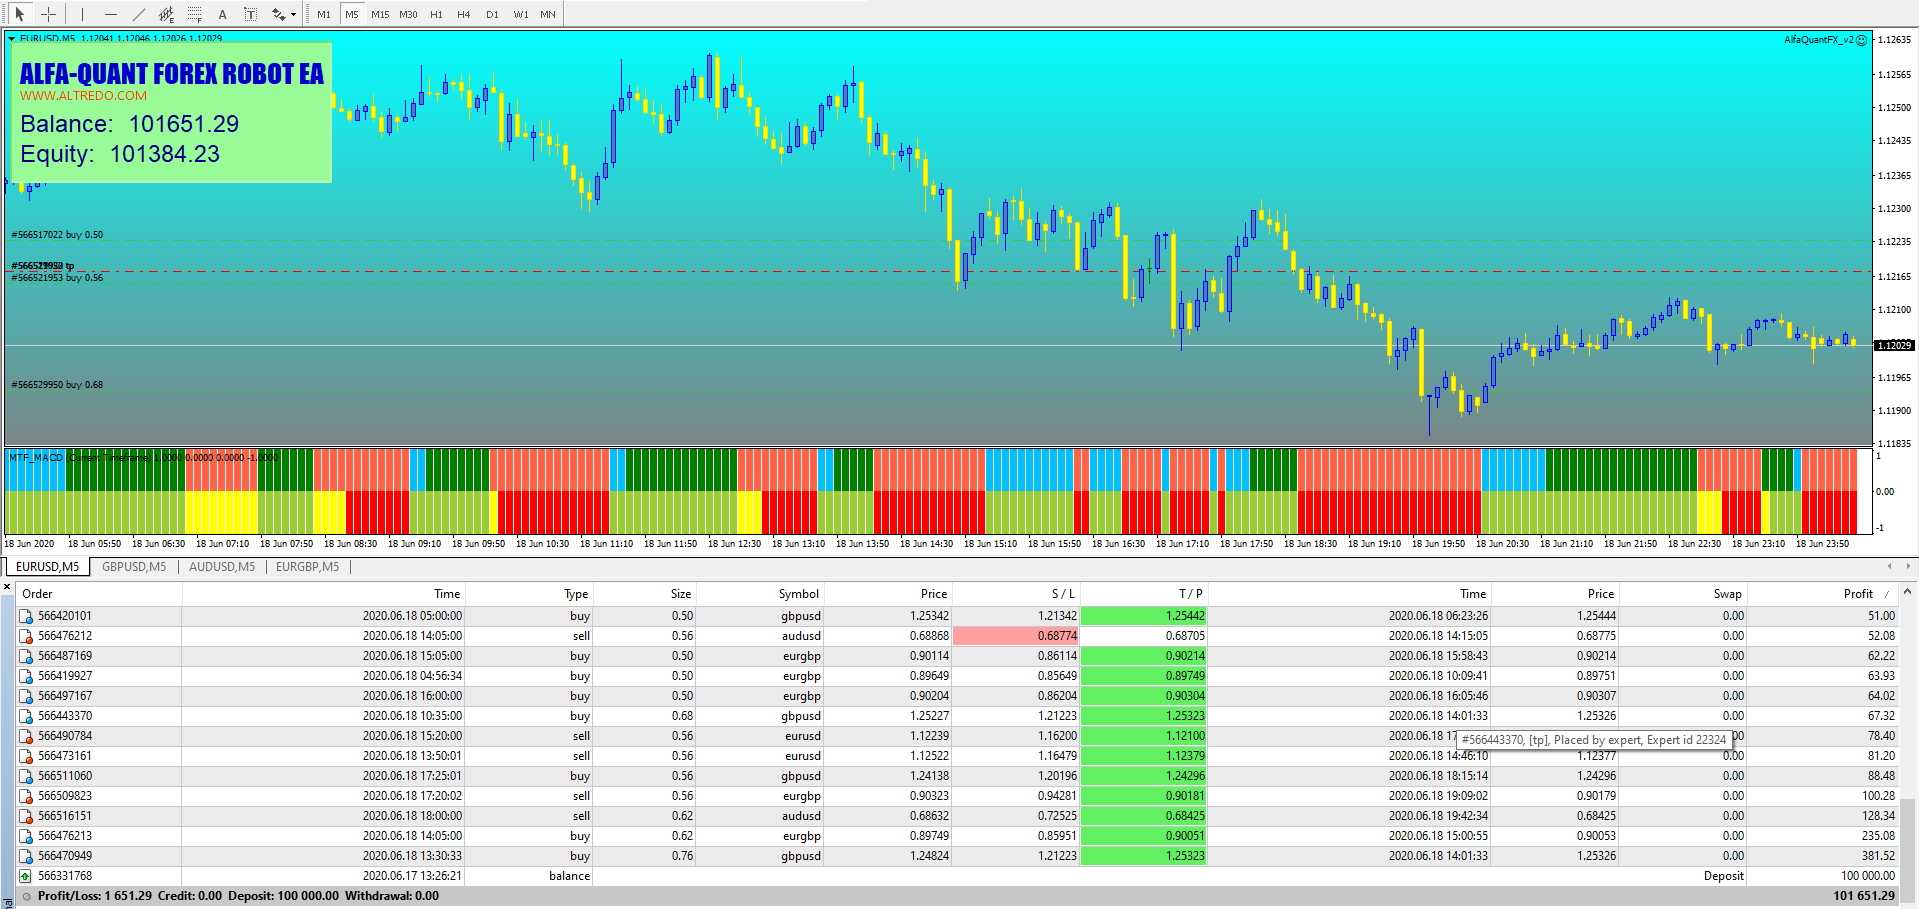Click order icon for 566420101

coord(26,616)
